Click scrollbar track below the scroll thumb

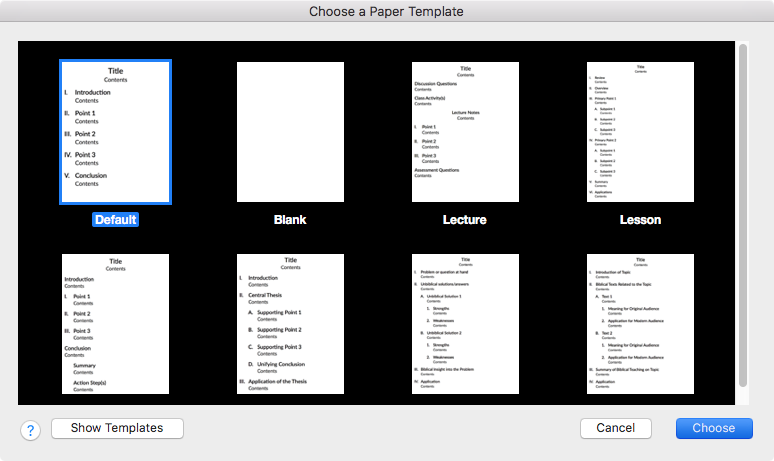tap(742, 396)
